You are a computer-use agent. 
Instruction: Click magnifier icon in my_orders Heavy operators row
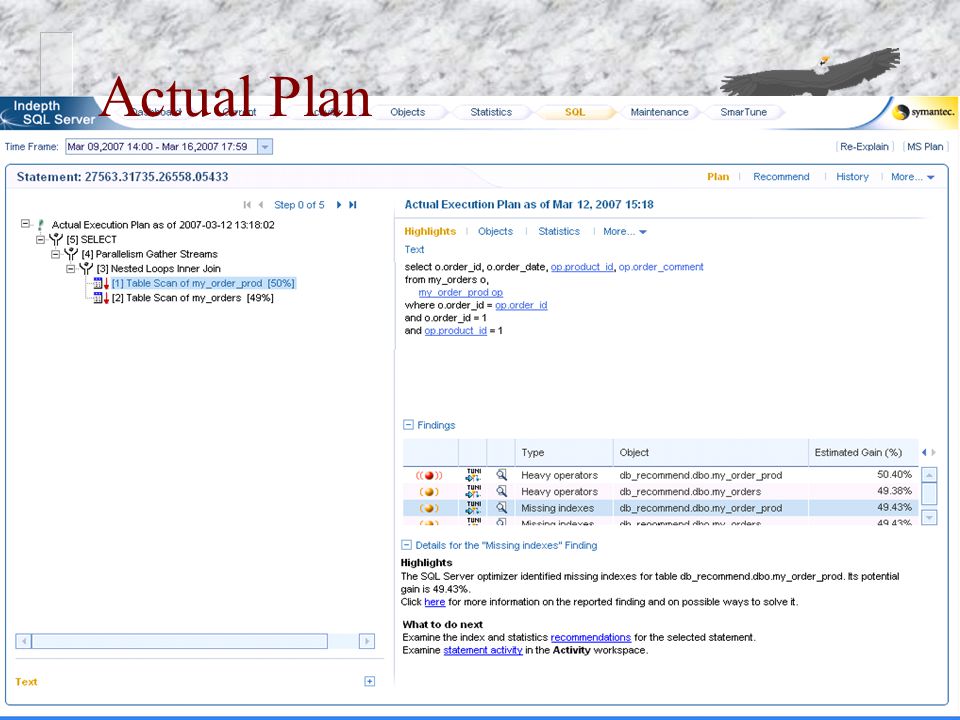(x=501, y=491)
